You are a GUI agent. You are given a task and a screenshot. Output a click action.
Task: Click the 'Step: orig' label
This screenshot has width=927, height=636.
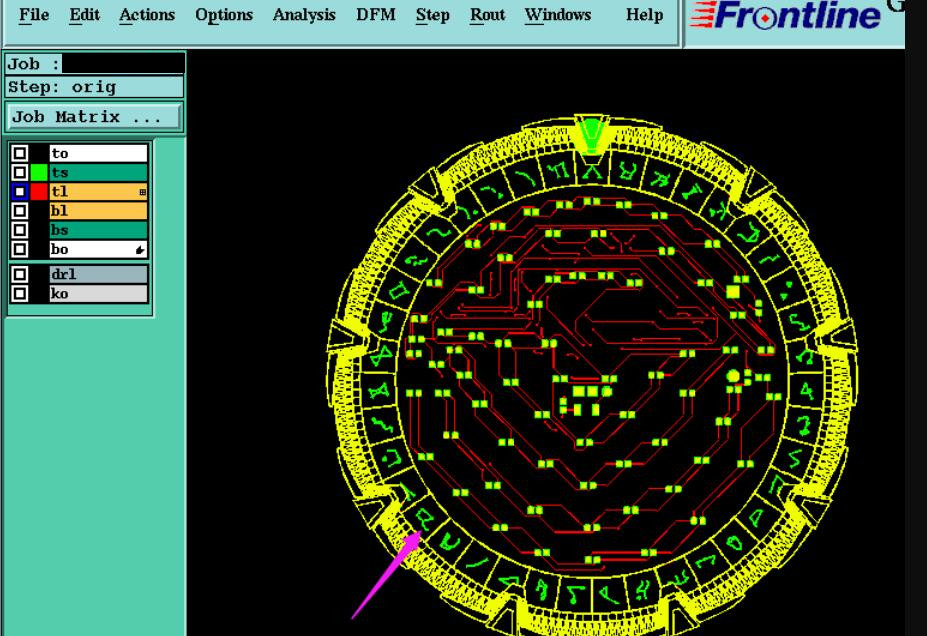(x=95, y=87)
